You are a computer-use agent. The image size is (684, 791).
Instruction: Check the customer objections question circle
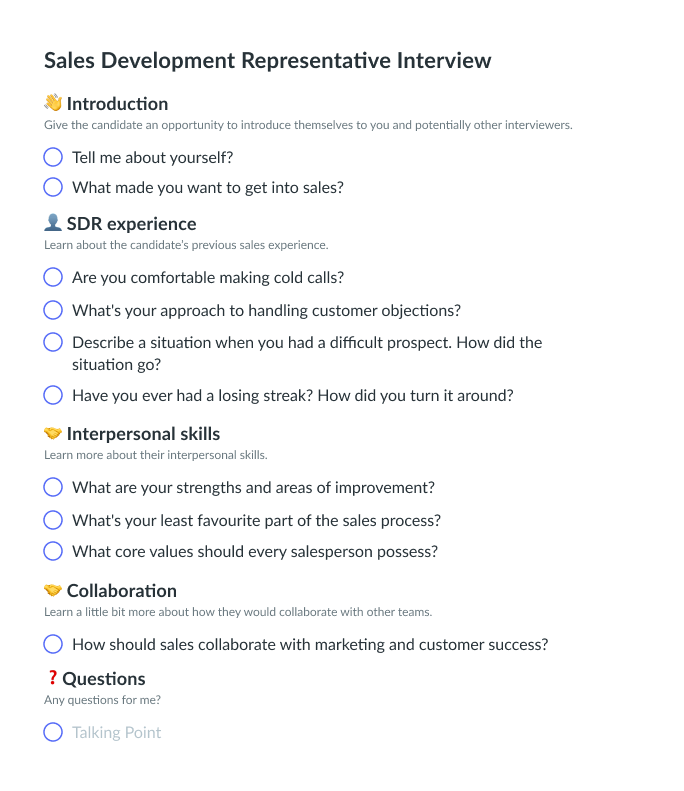click(x=53, y=310)
